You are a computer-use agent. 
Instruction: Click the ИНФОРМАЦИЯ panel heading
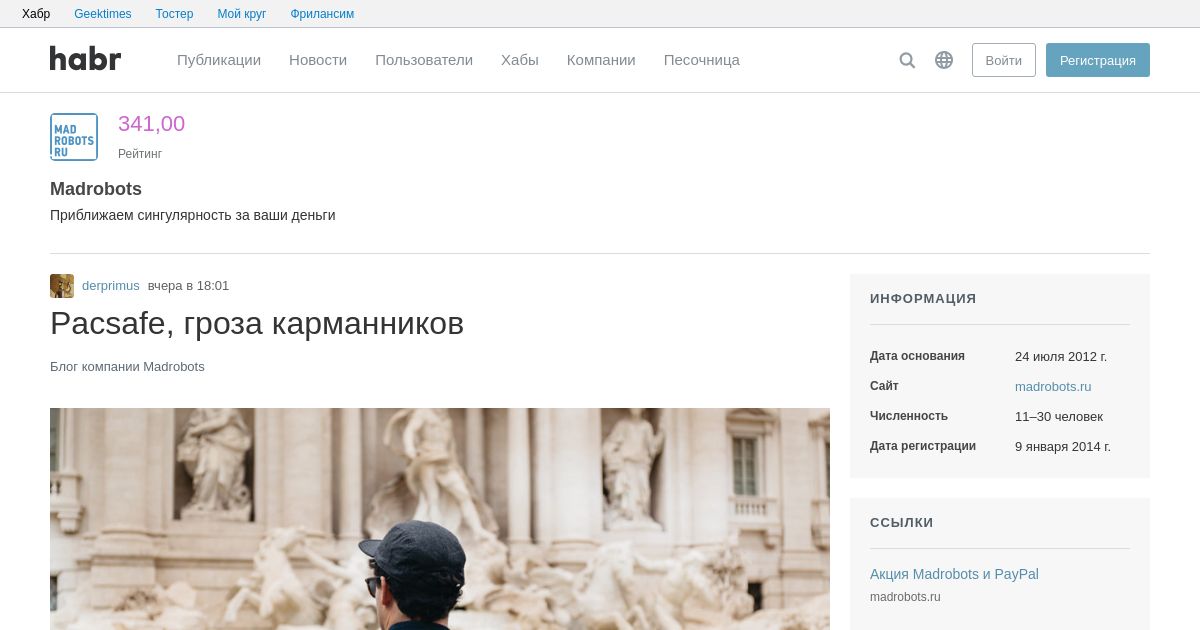923,299
